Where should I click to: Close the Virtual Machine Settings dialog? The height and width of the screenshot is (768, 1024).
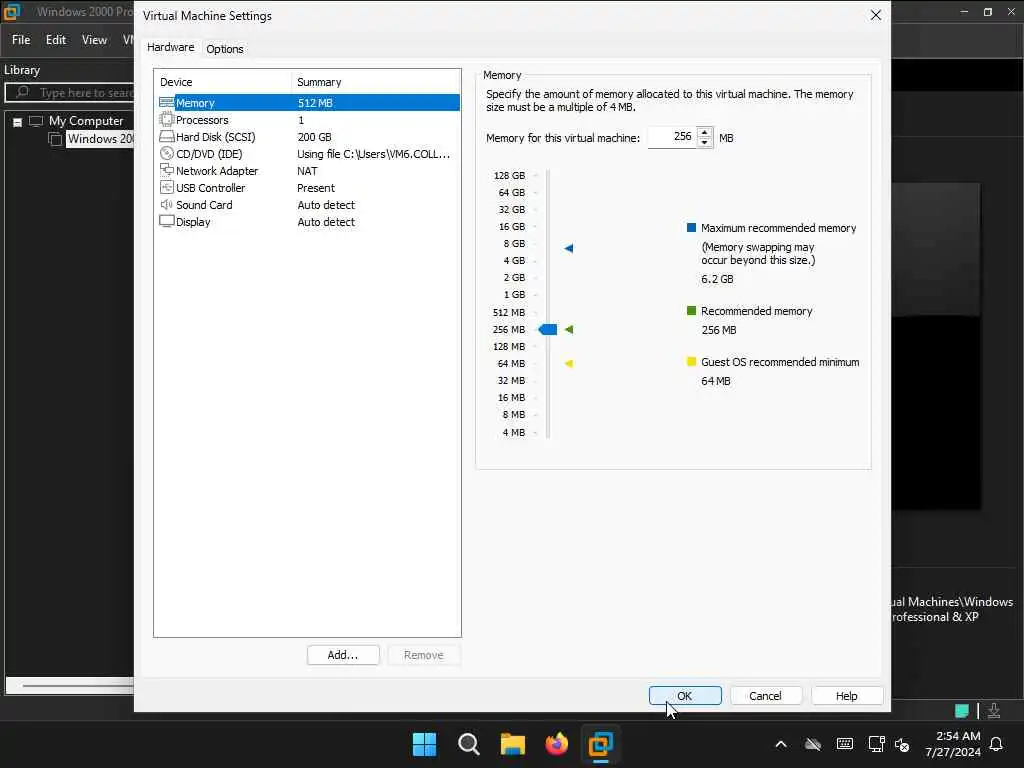pyautogui.click(x=876, y=15)
